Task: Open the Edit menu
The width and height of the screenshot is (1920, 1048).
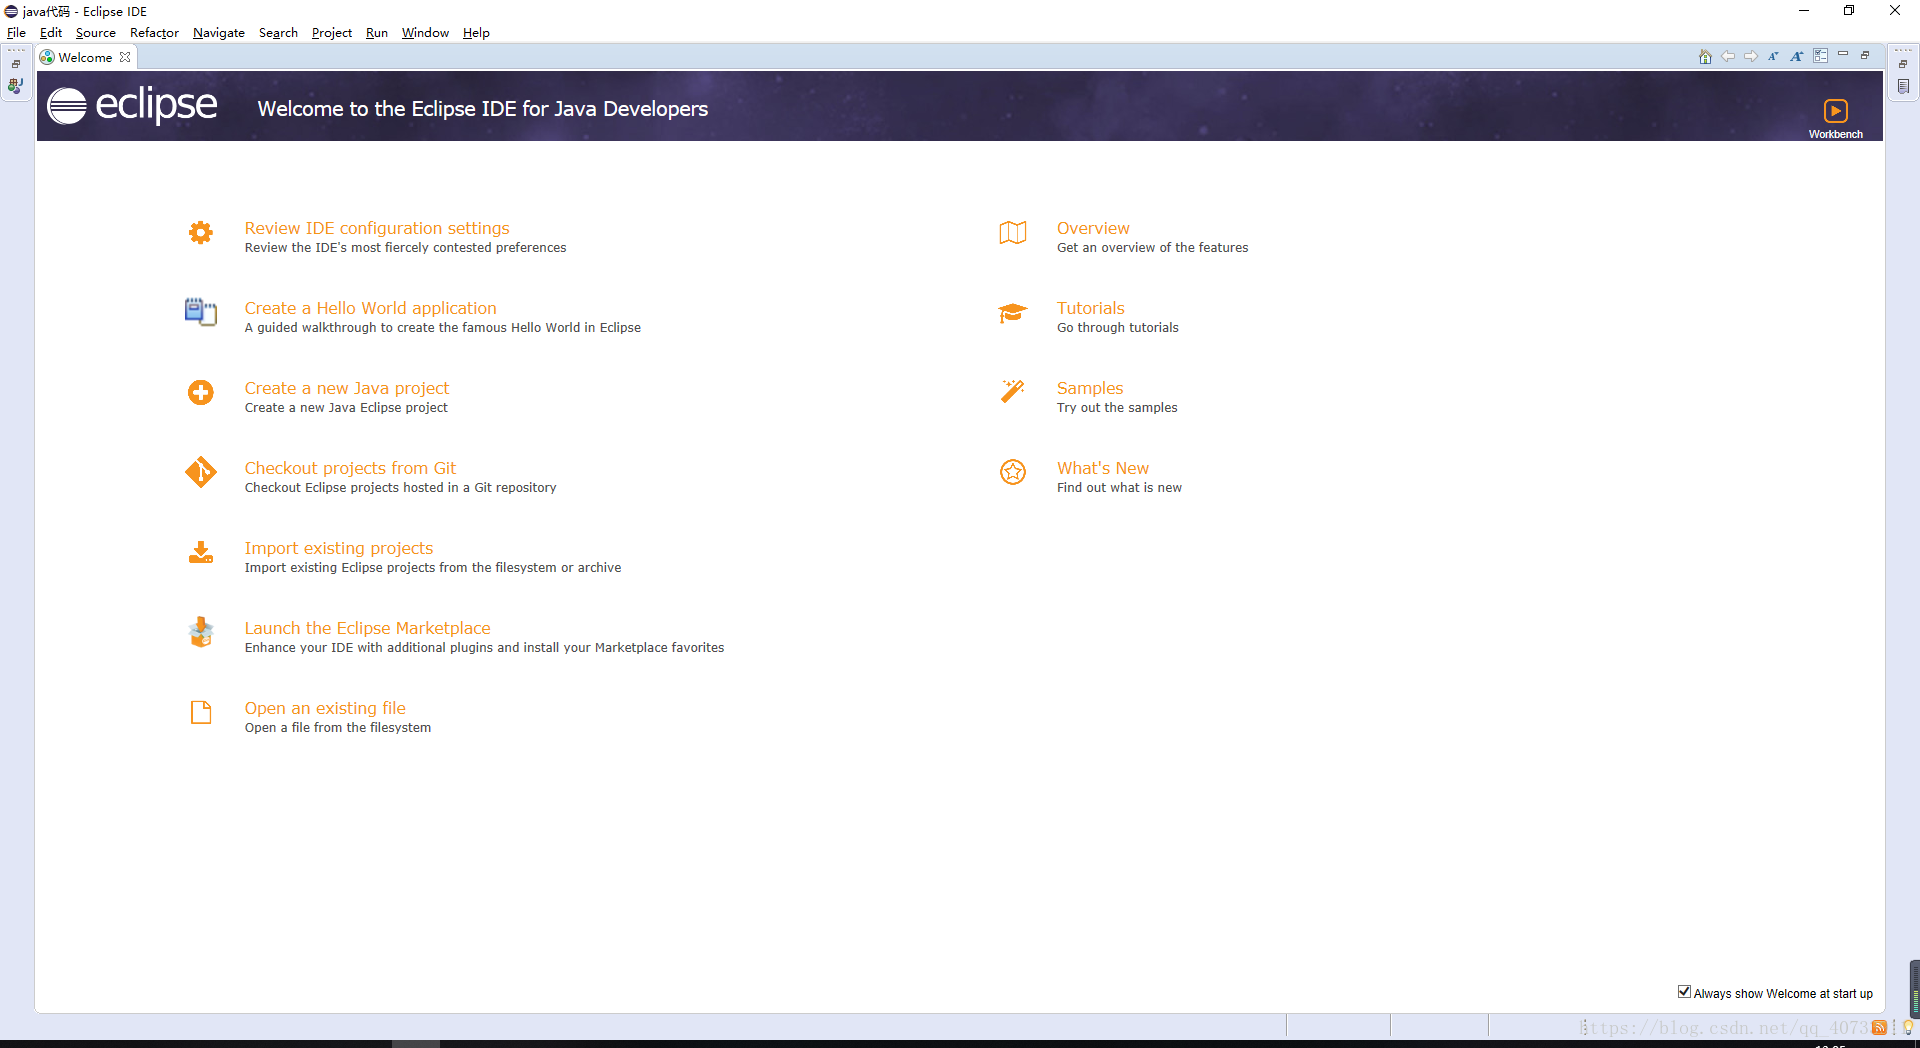Action: click(x=51, y=33)
